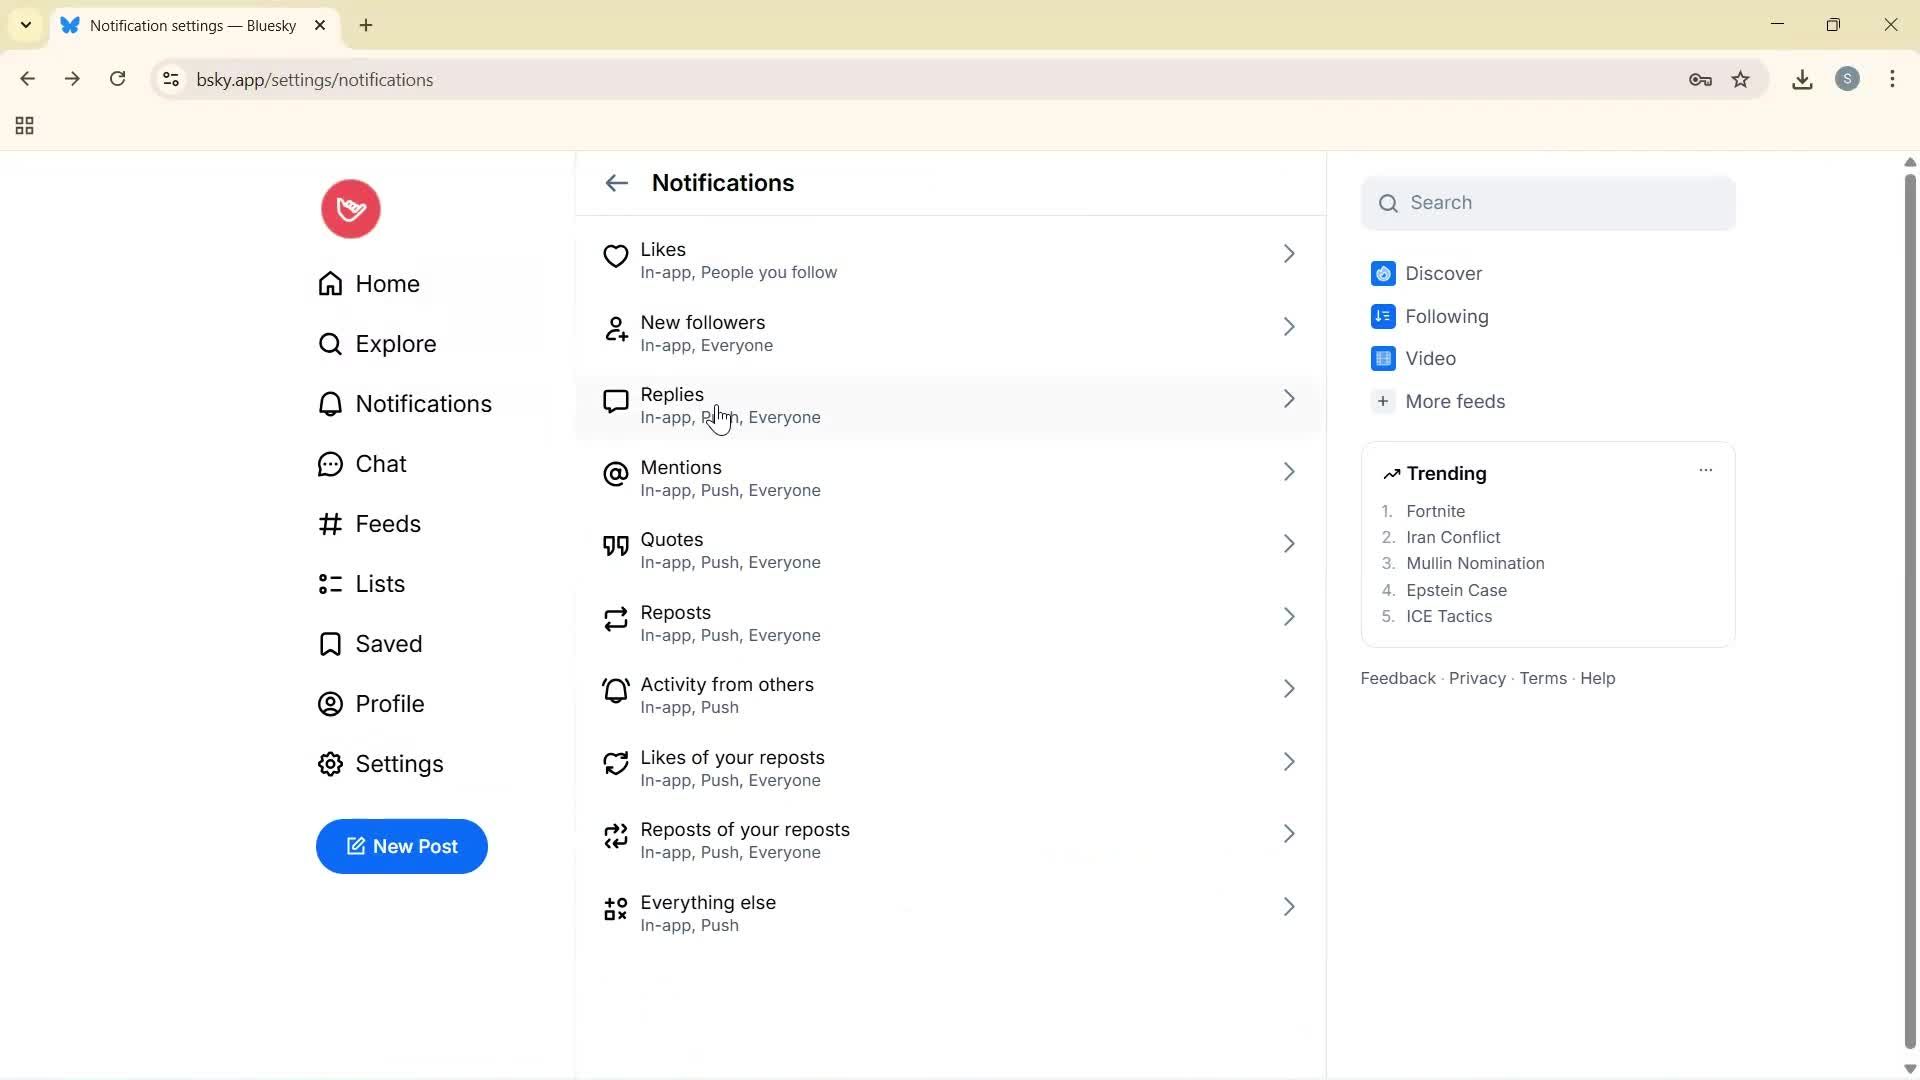Click the page scrollbar up arrow

point(1909,161)
